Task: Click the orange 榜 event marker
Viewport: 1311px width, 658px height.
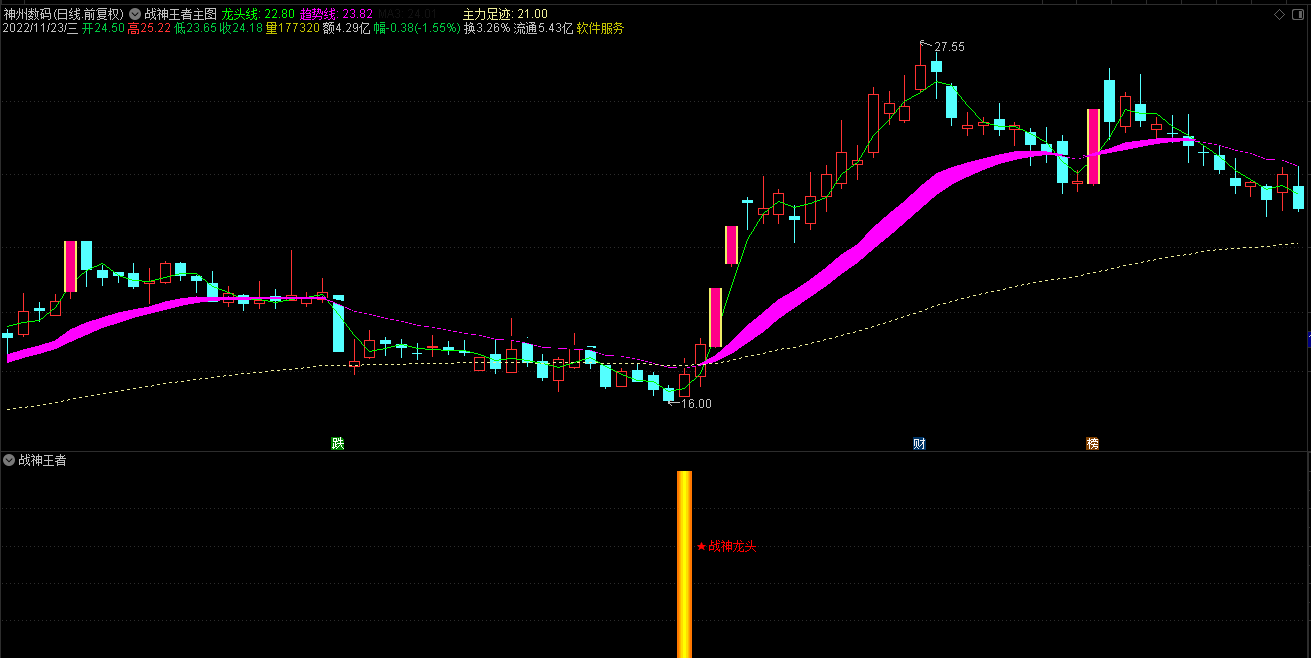Action: 1093,443
